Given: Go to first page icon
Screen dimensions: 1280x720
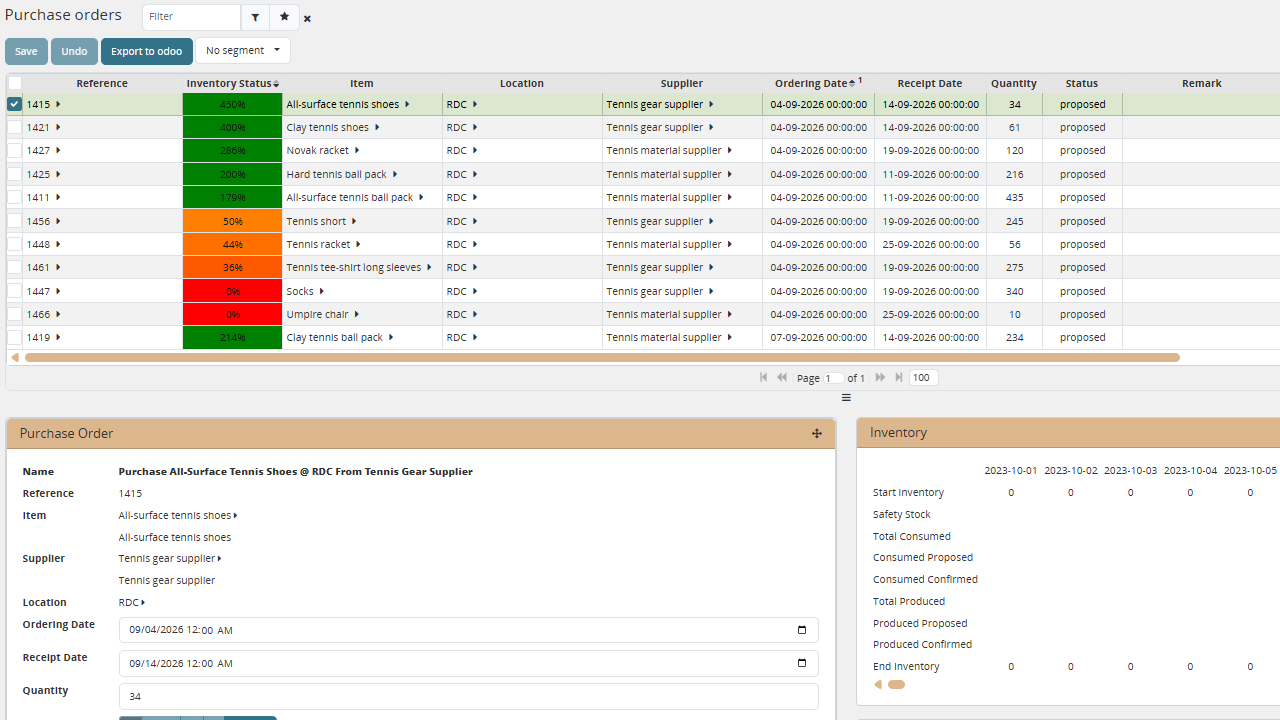Looking at the screenshot, I should [764, 377].
